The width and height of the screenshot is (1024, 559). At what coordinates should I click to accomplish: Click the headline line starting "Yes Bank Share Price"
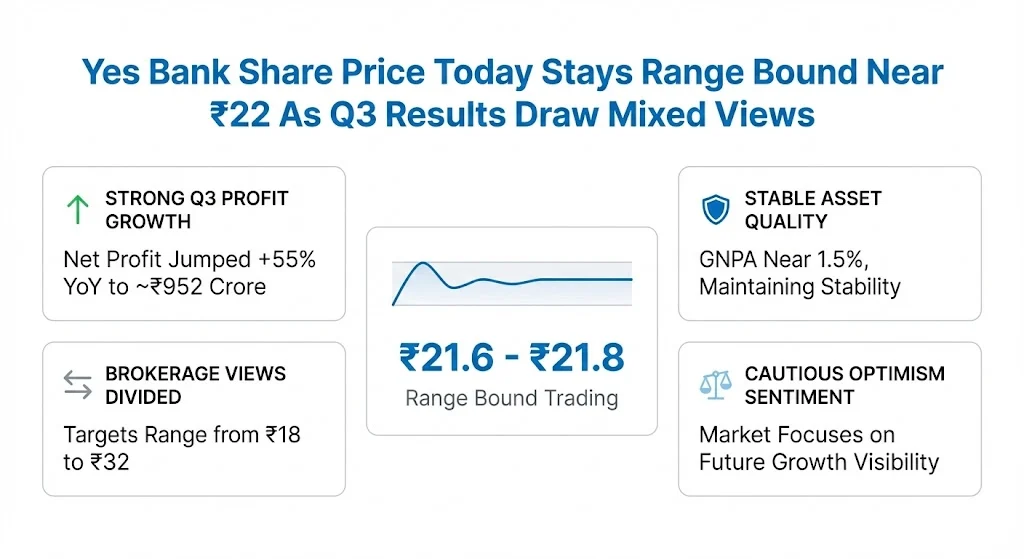(512, 73)
